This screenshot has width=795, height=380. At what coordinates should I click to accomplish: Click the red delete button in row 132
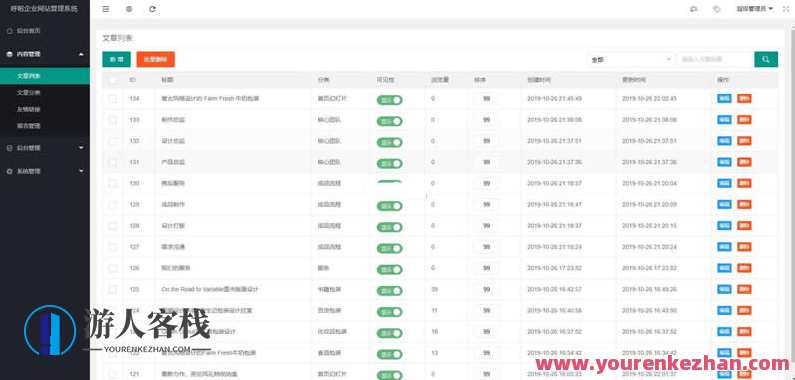pos(744,141)
